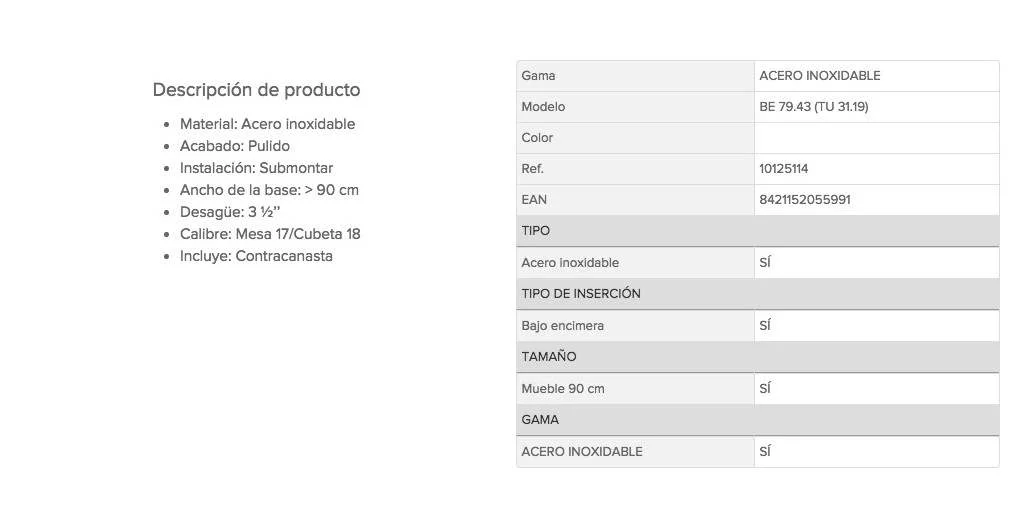Click the Bajo encimera row label
The height and width of the screenshot is (527, 1032).
[562, 326]
